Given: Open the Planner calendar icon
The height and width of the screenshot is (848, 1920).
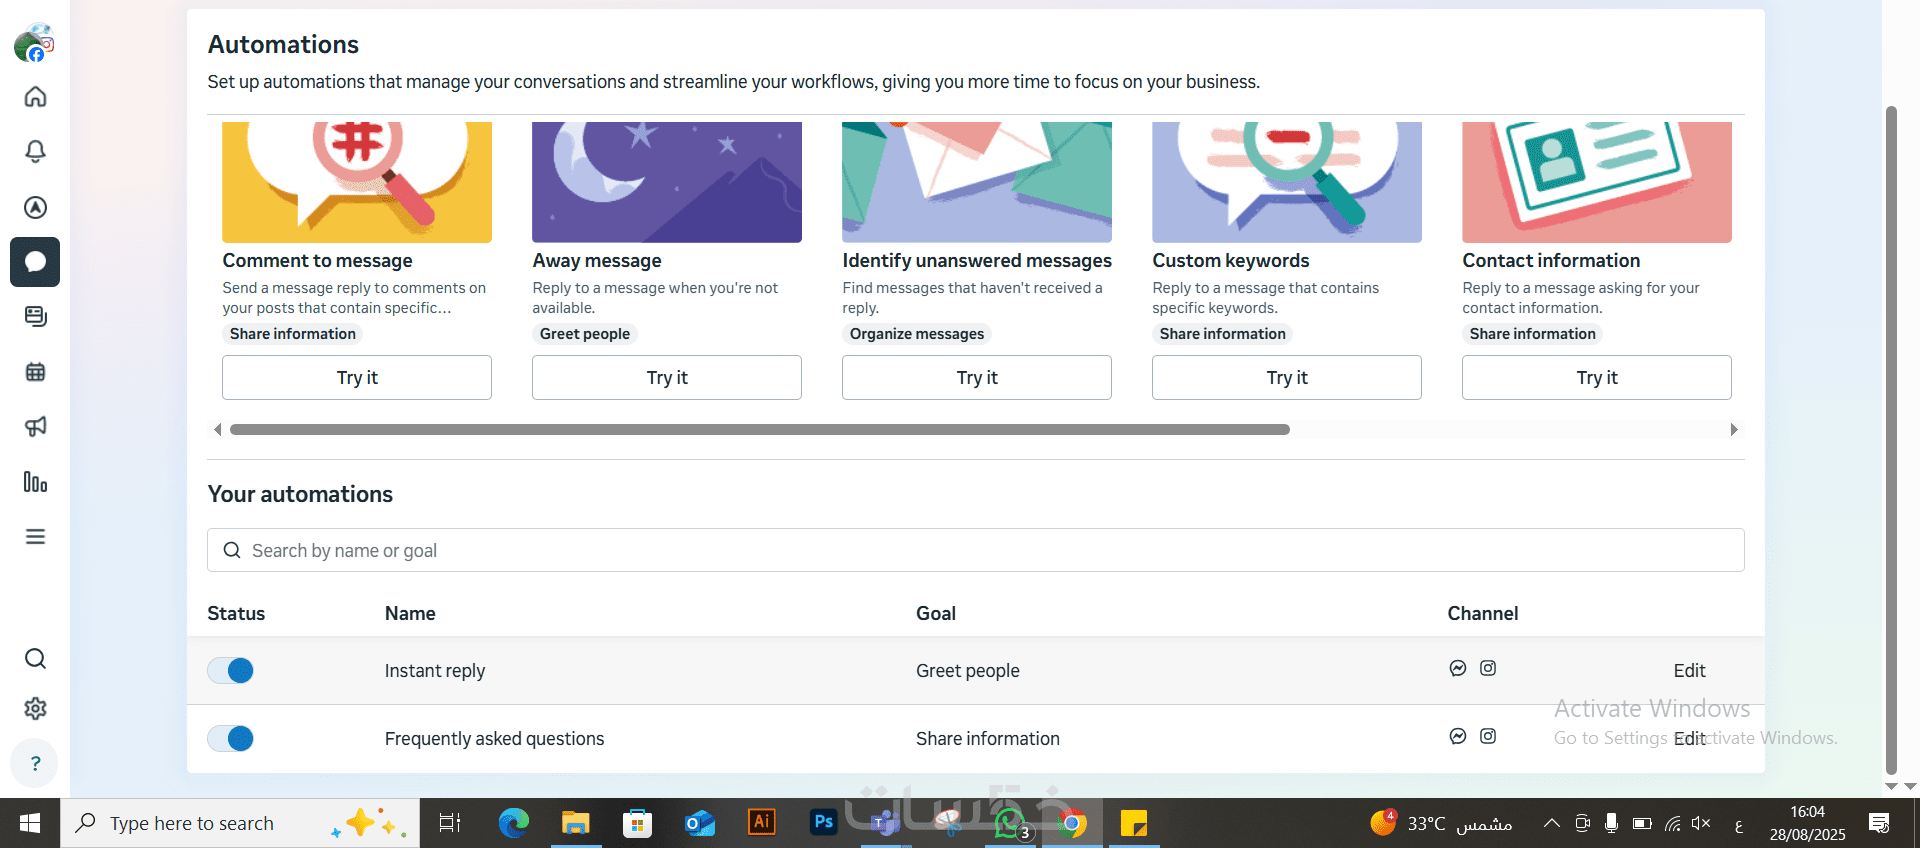Looking at the screenshot, I should coord(35,372).
